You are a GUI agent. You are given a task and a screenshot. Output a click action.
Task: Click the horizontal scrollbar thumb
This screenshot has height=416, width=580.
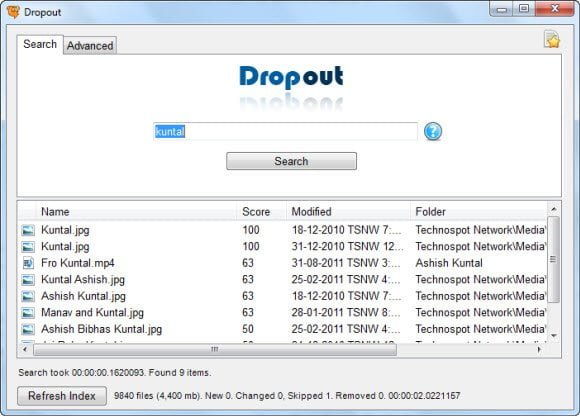(215, 349)
